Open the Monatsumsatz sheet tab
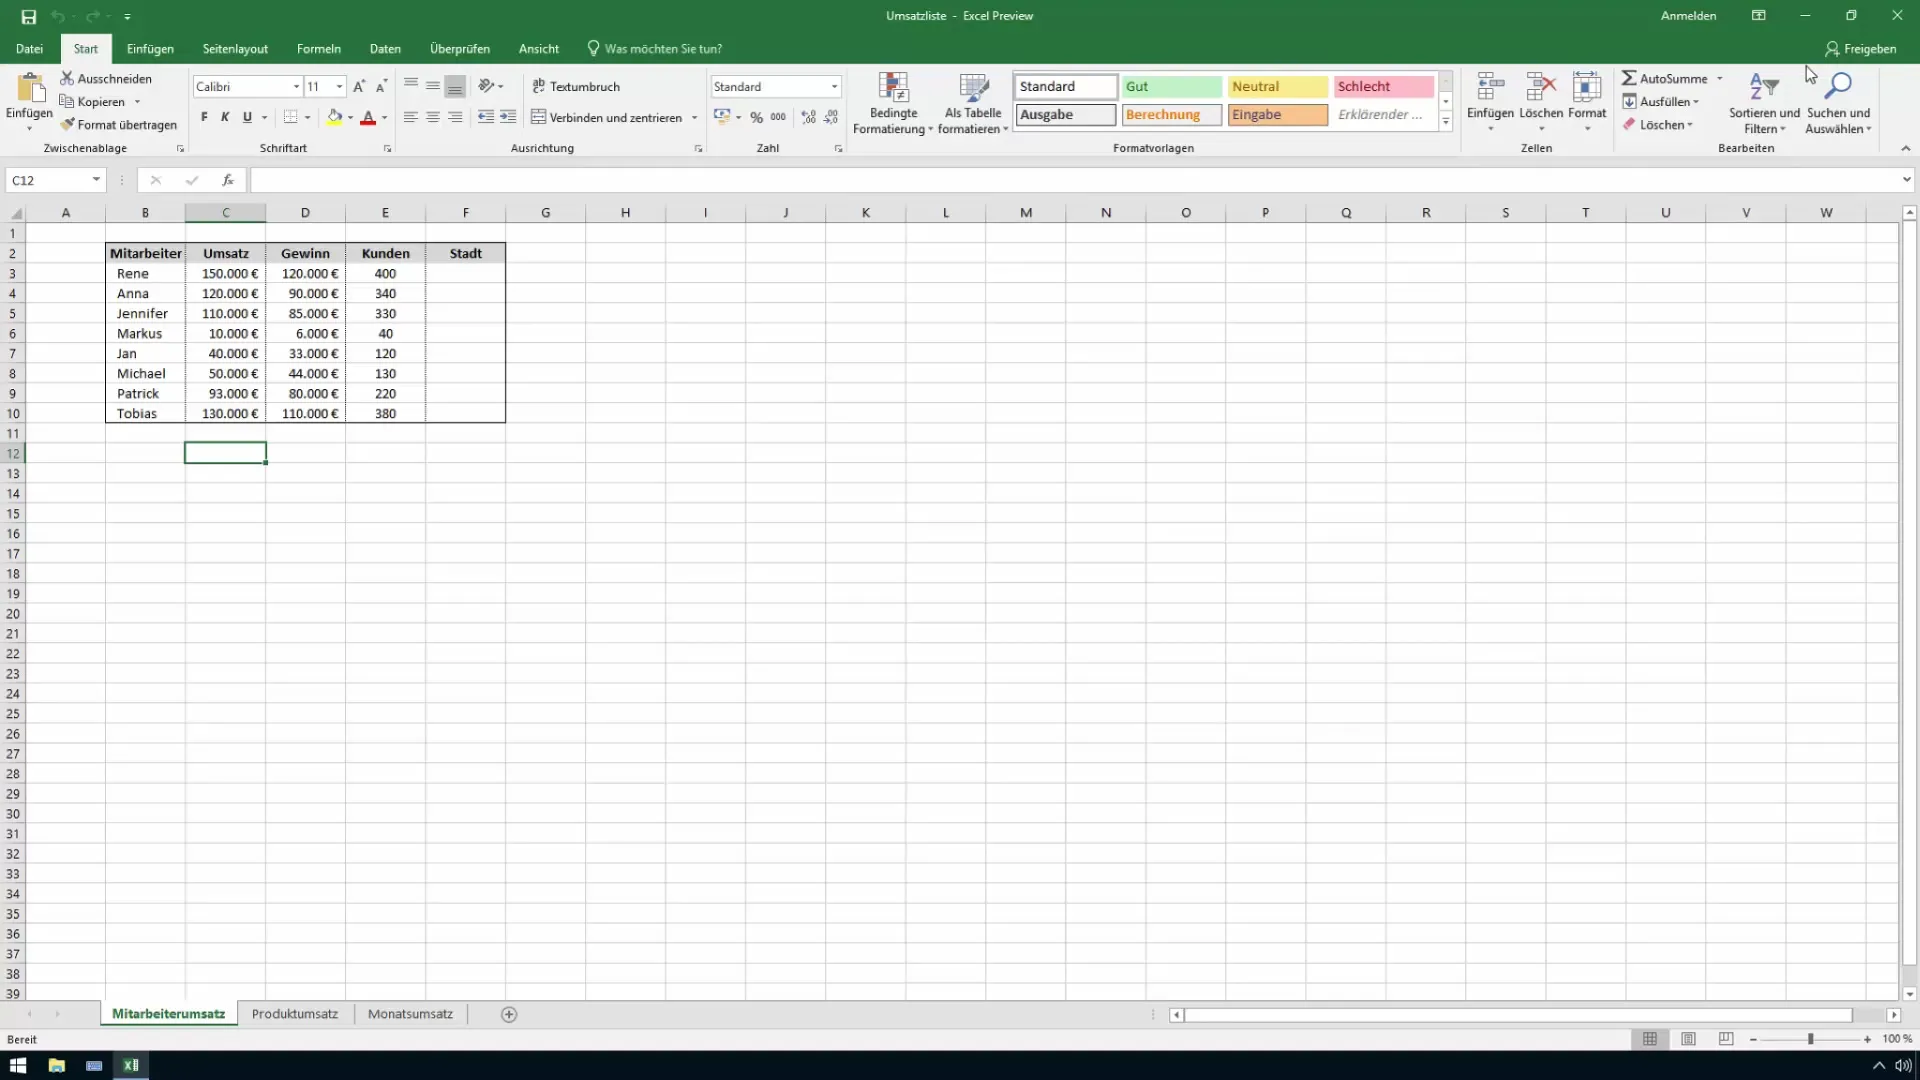1920x1080 pixels. 410,1014
